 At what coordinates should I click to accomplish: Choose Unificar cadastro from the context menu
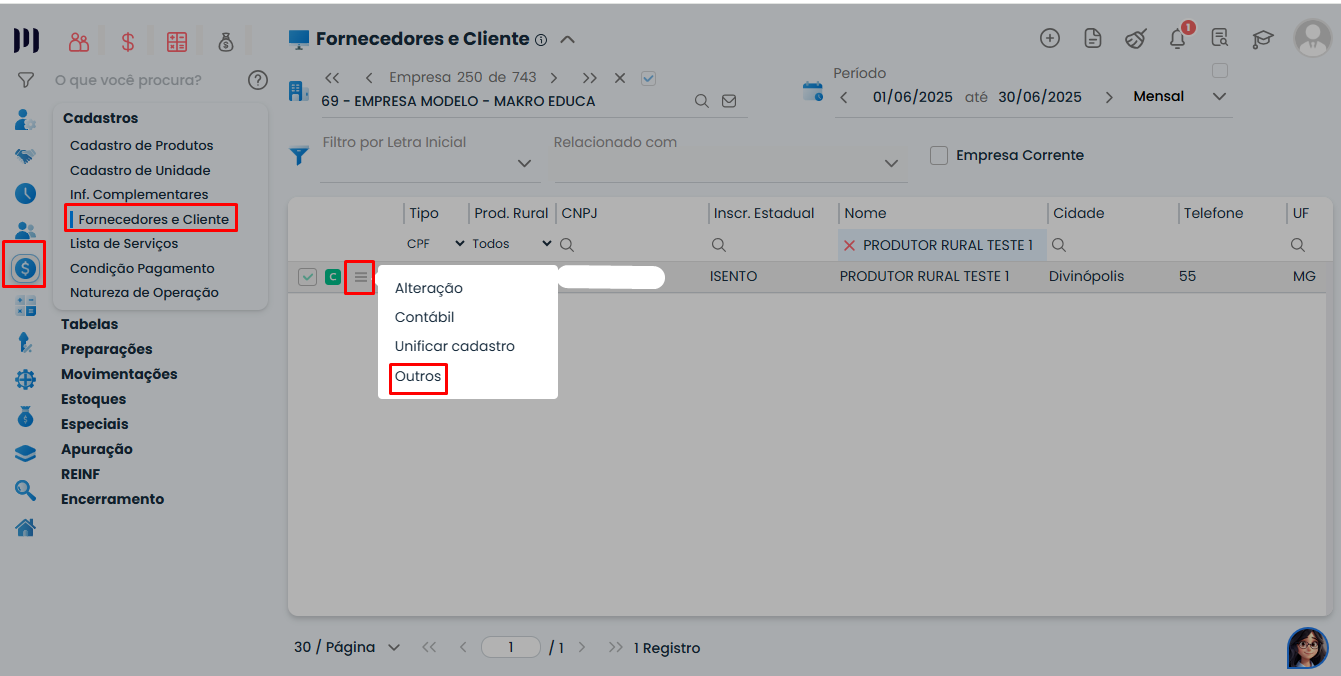tap(455, 346)
